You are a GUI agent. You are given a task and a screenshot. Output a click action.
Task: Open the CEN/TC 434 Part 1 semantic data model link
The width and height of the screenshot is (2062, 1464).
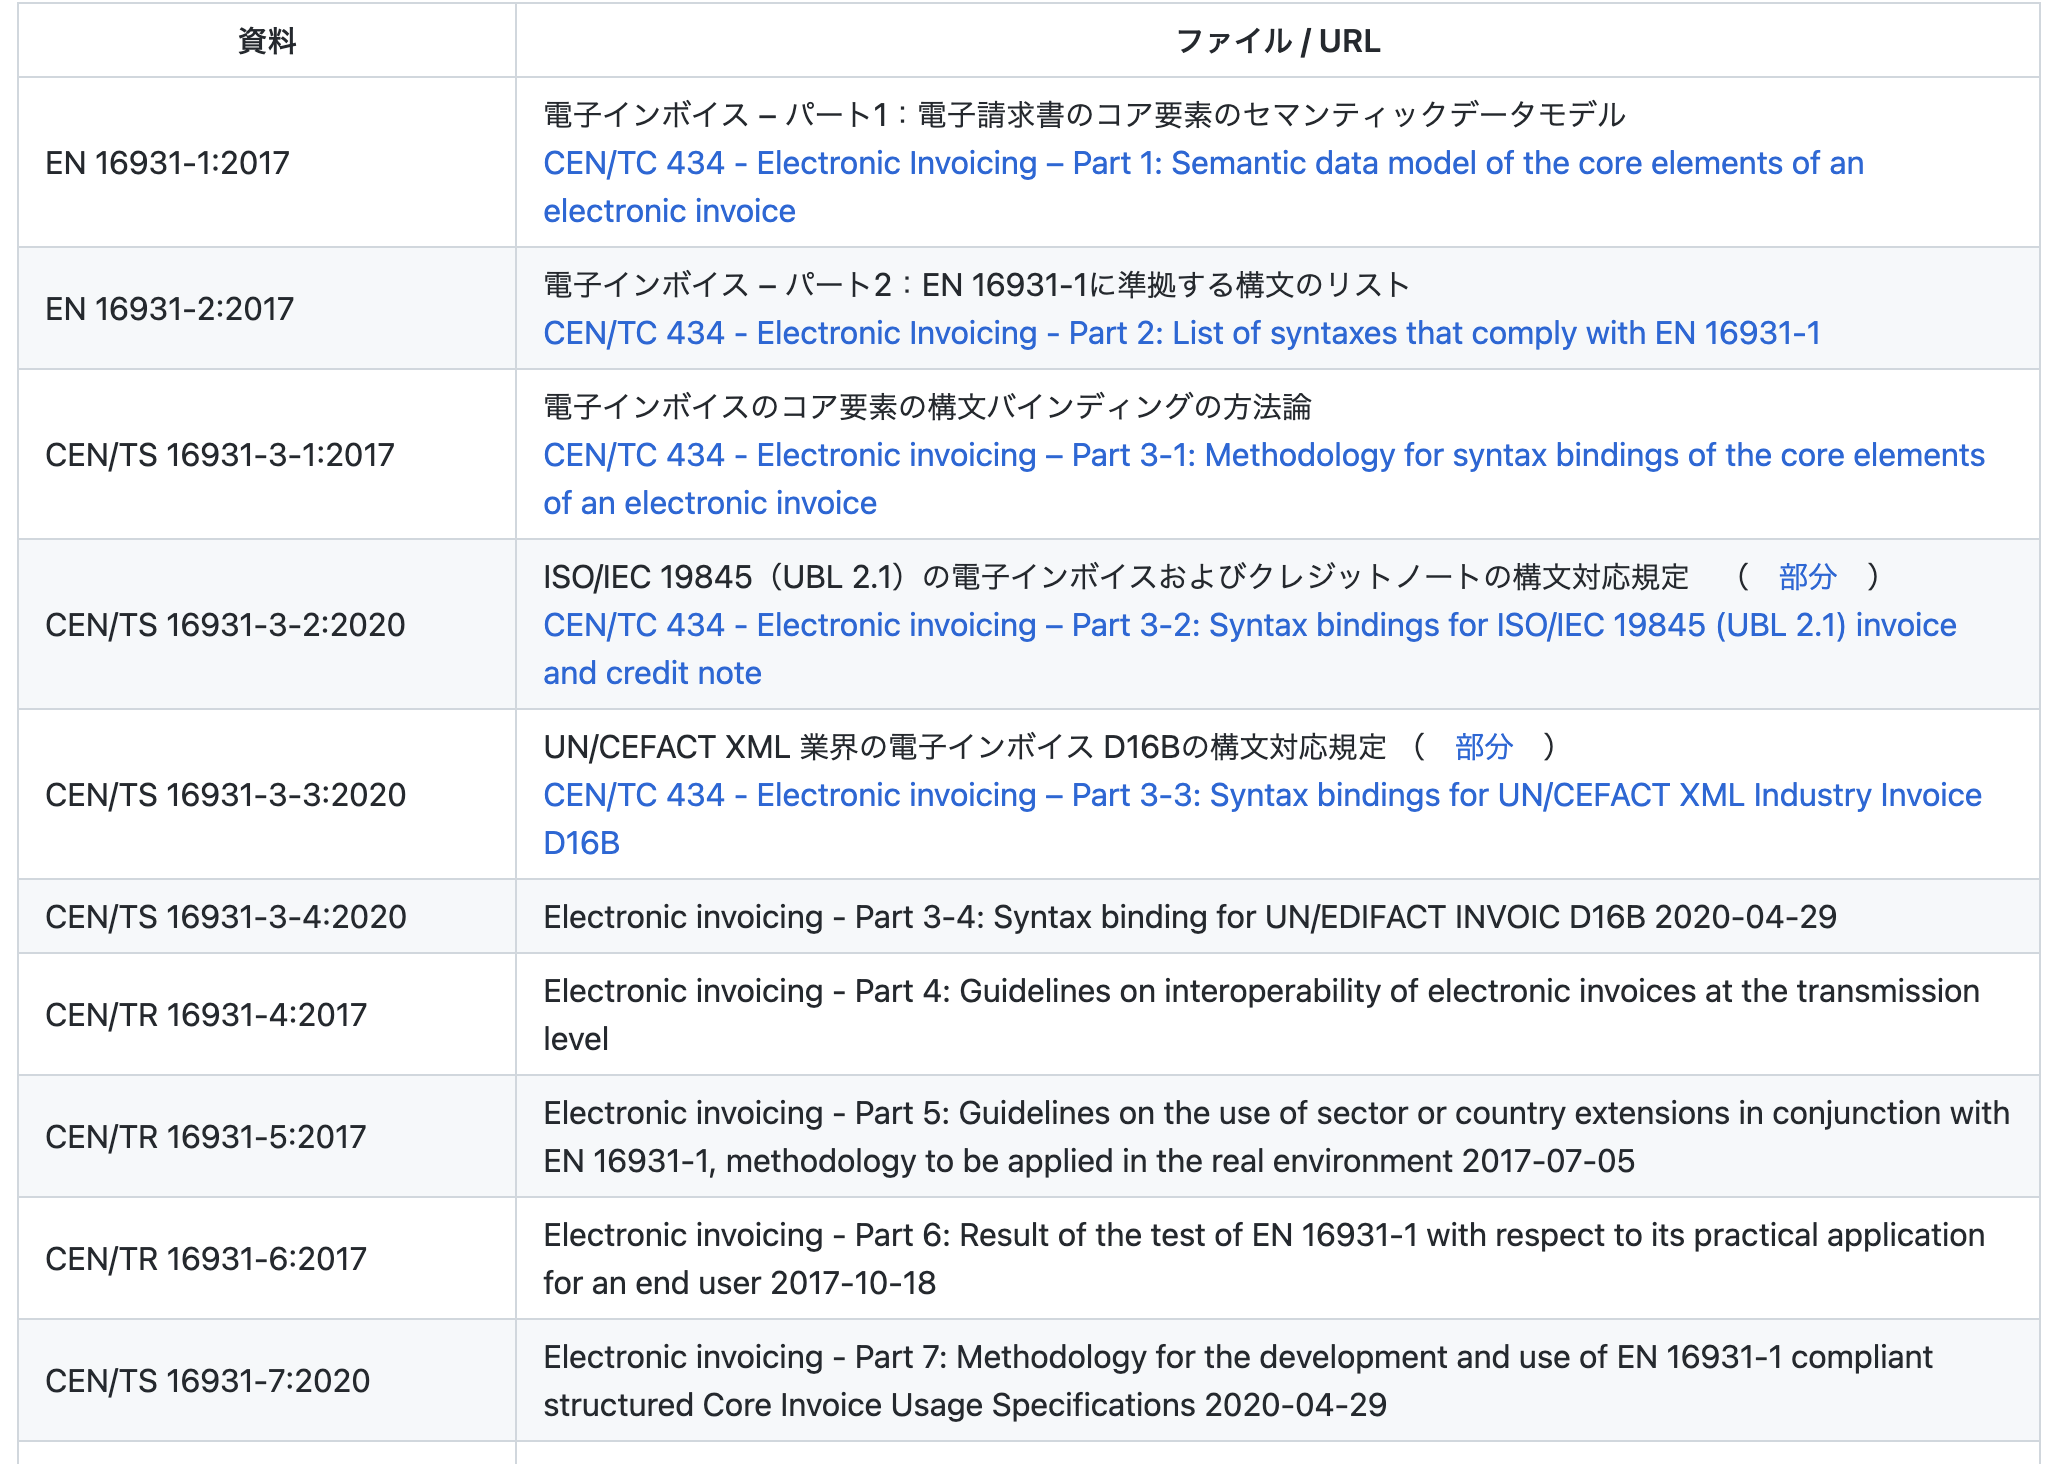(x=1203, y=187)
